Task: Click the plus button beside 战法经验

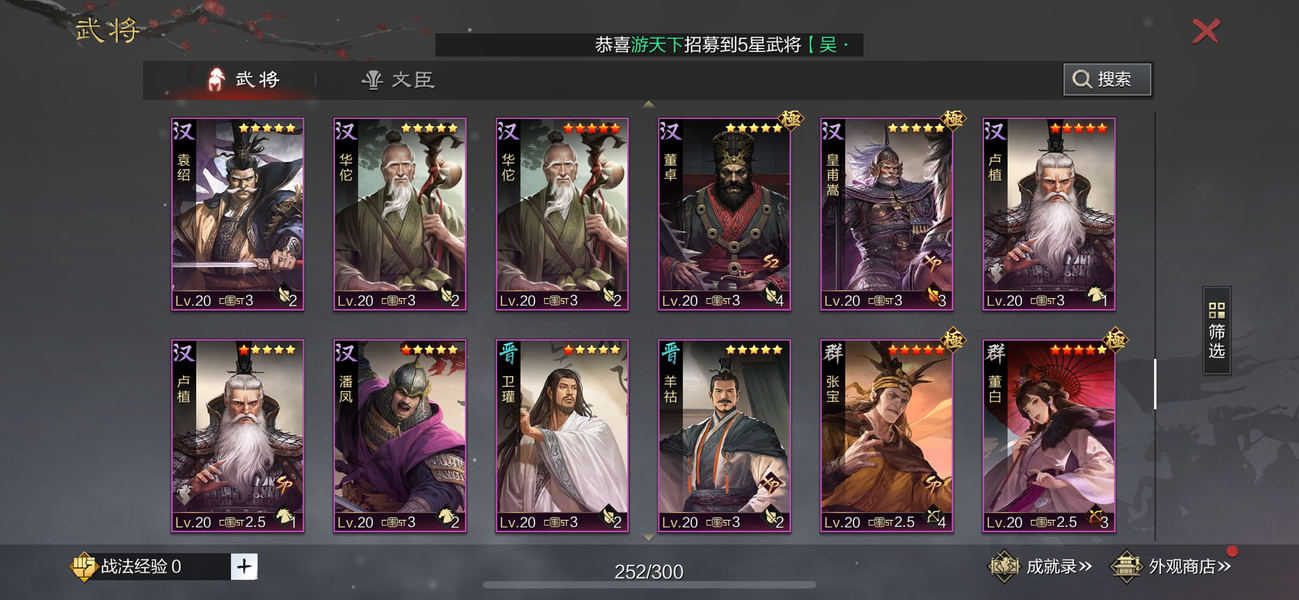Action: (x=244, y=567)
